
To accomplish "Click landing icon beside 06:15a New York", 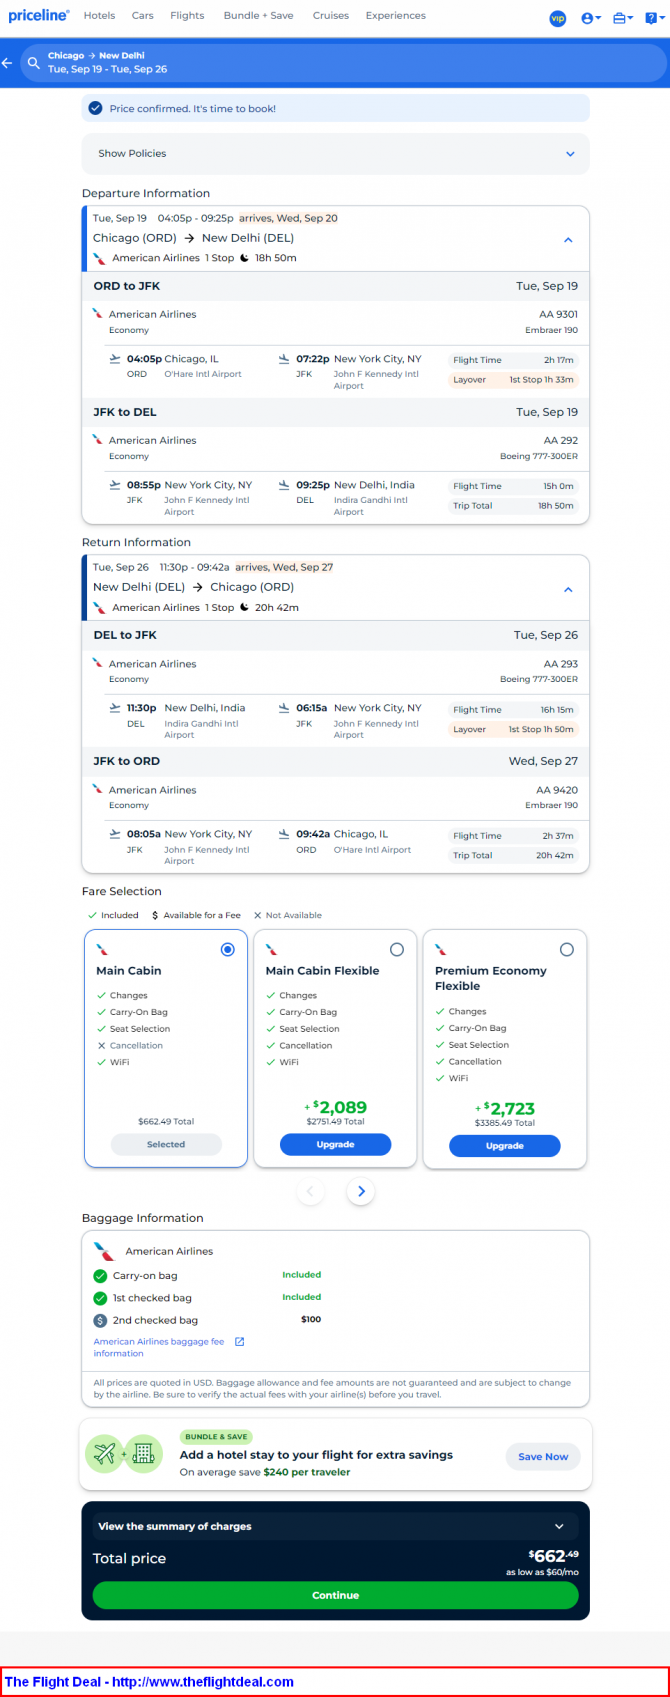I will 284,708.
